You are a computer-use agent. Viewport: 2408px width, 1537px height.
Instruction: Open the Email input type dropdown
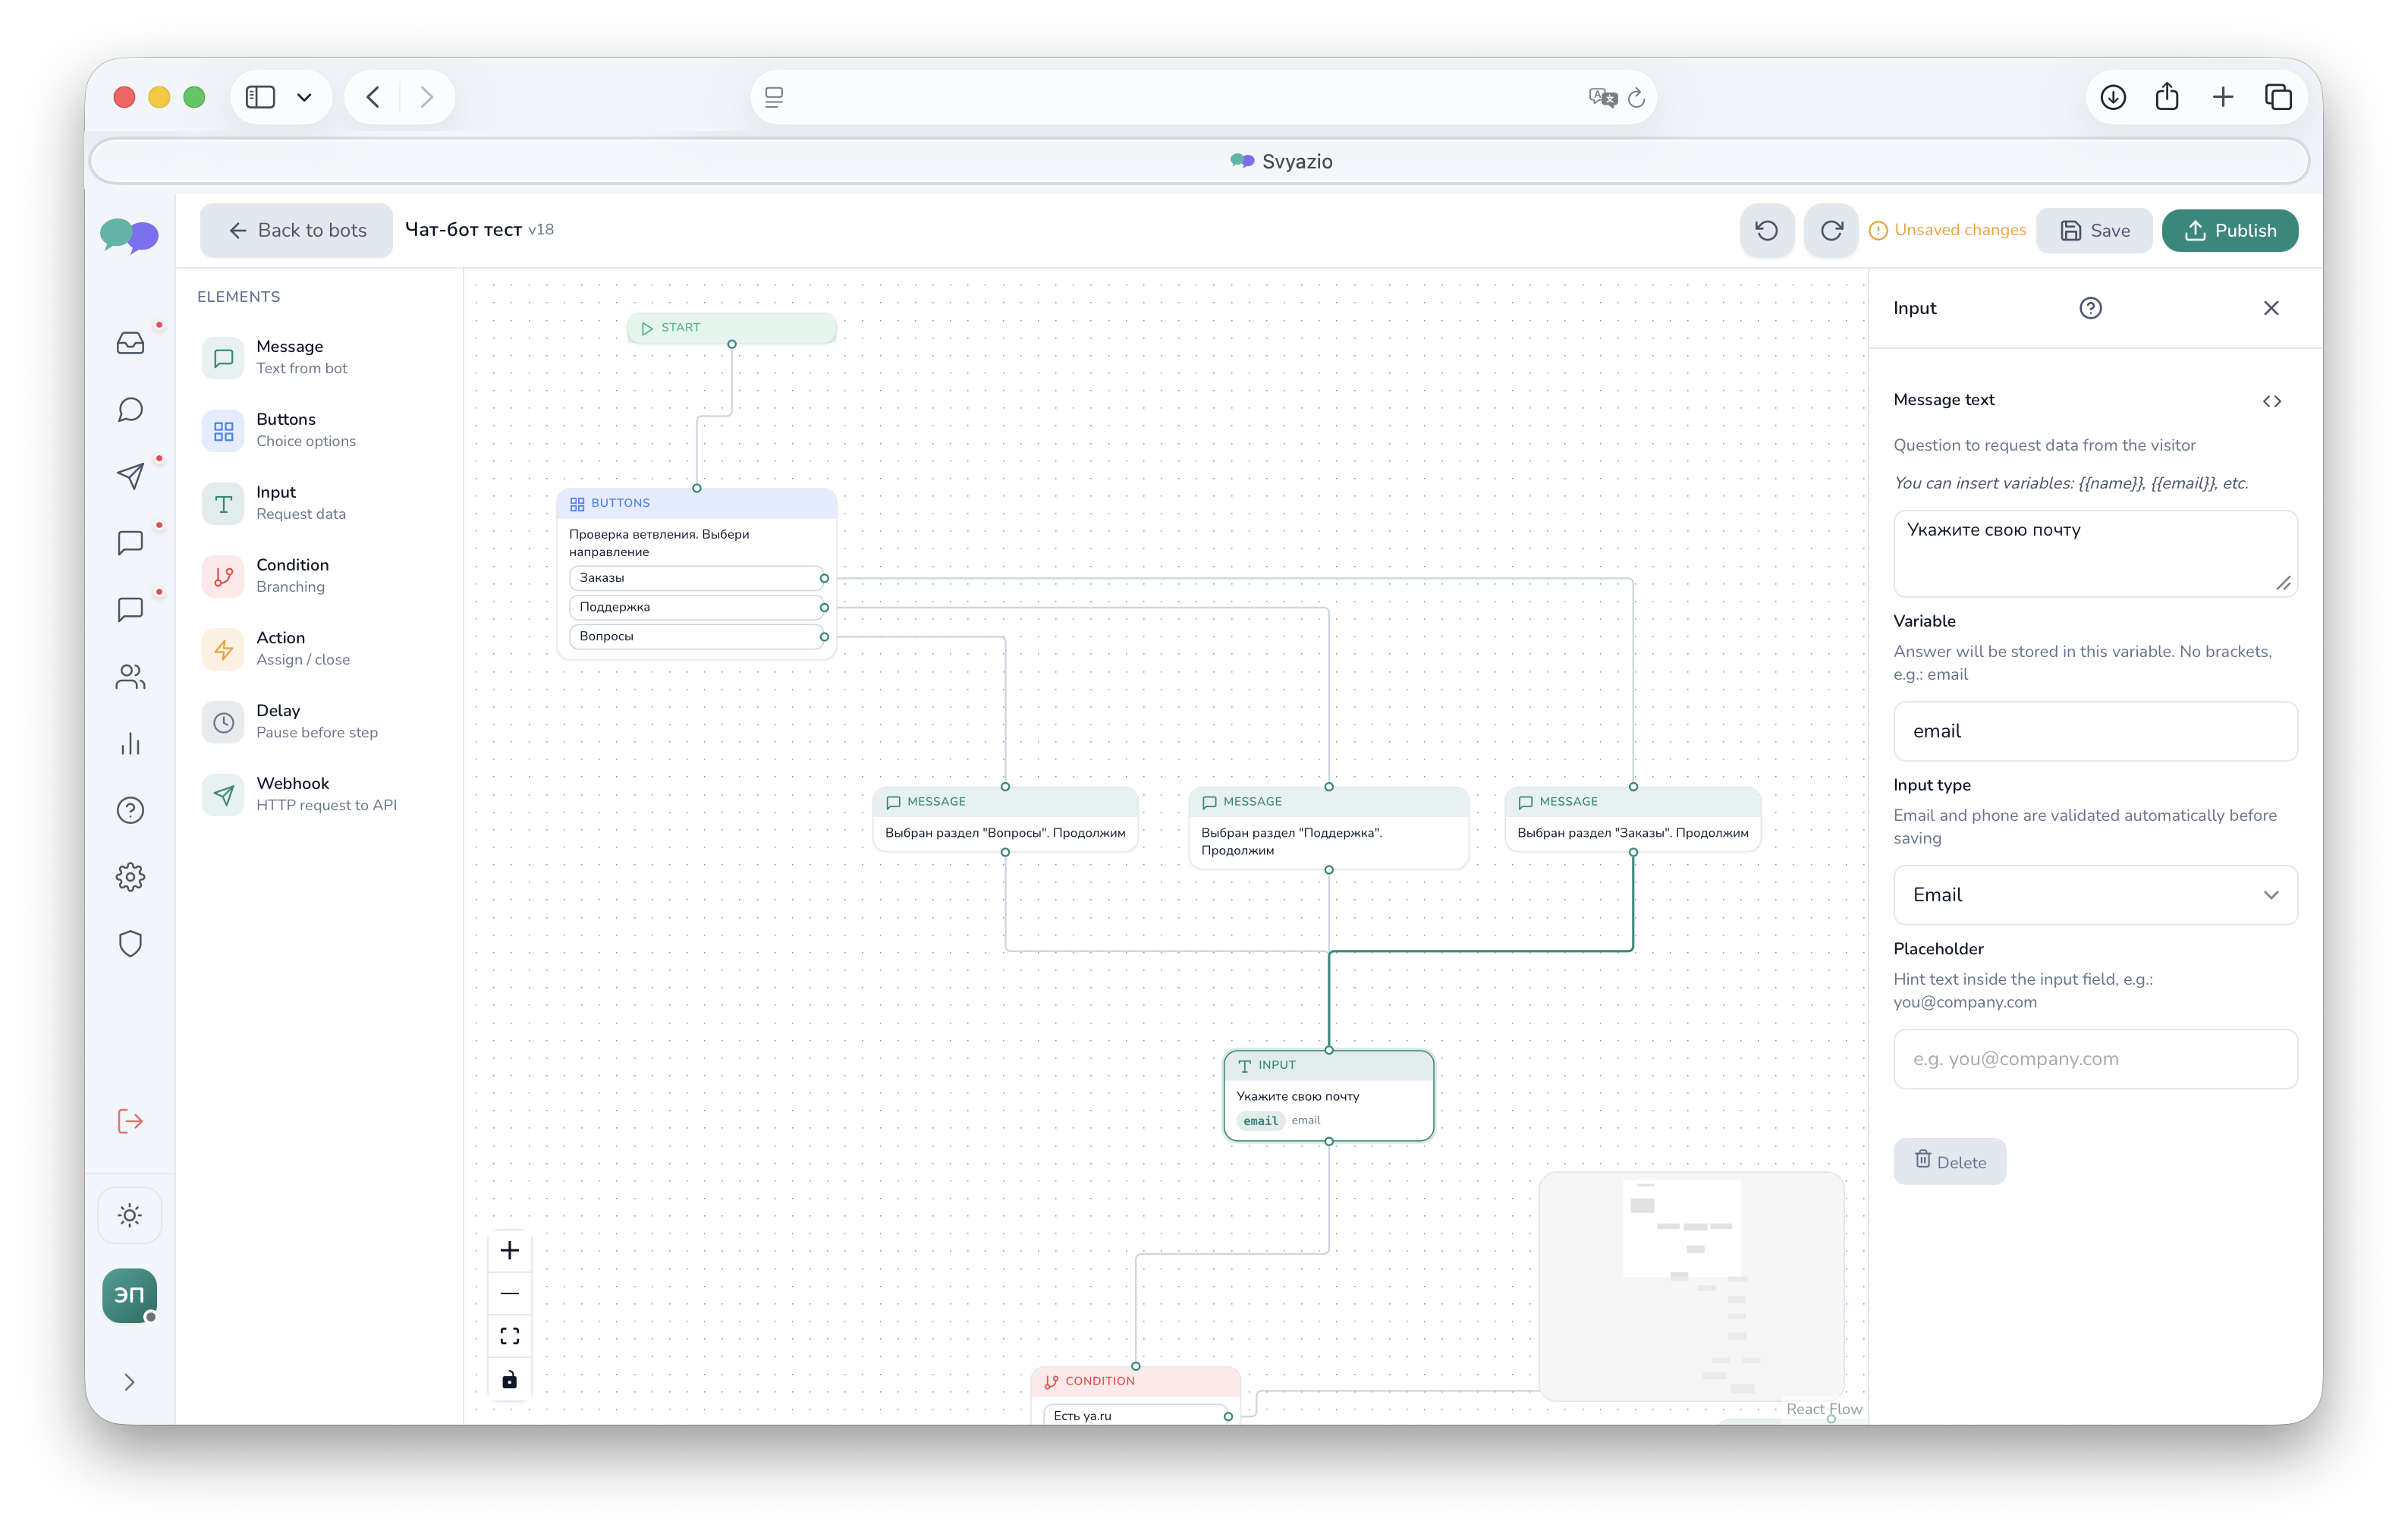click(x=2095, y=894)
